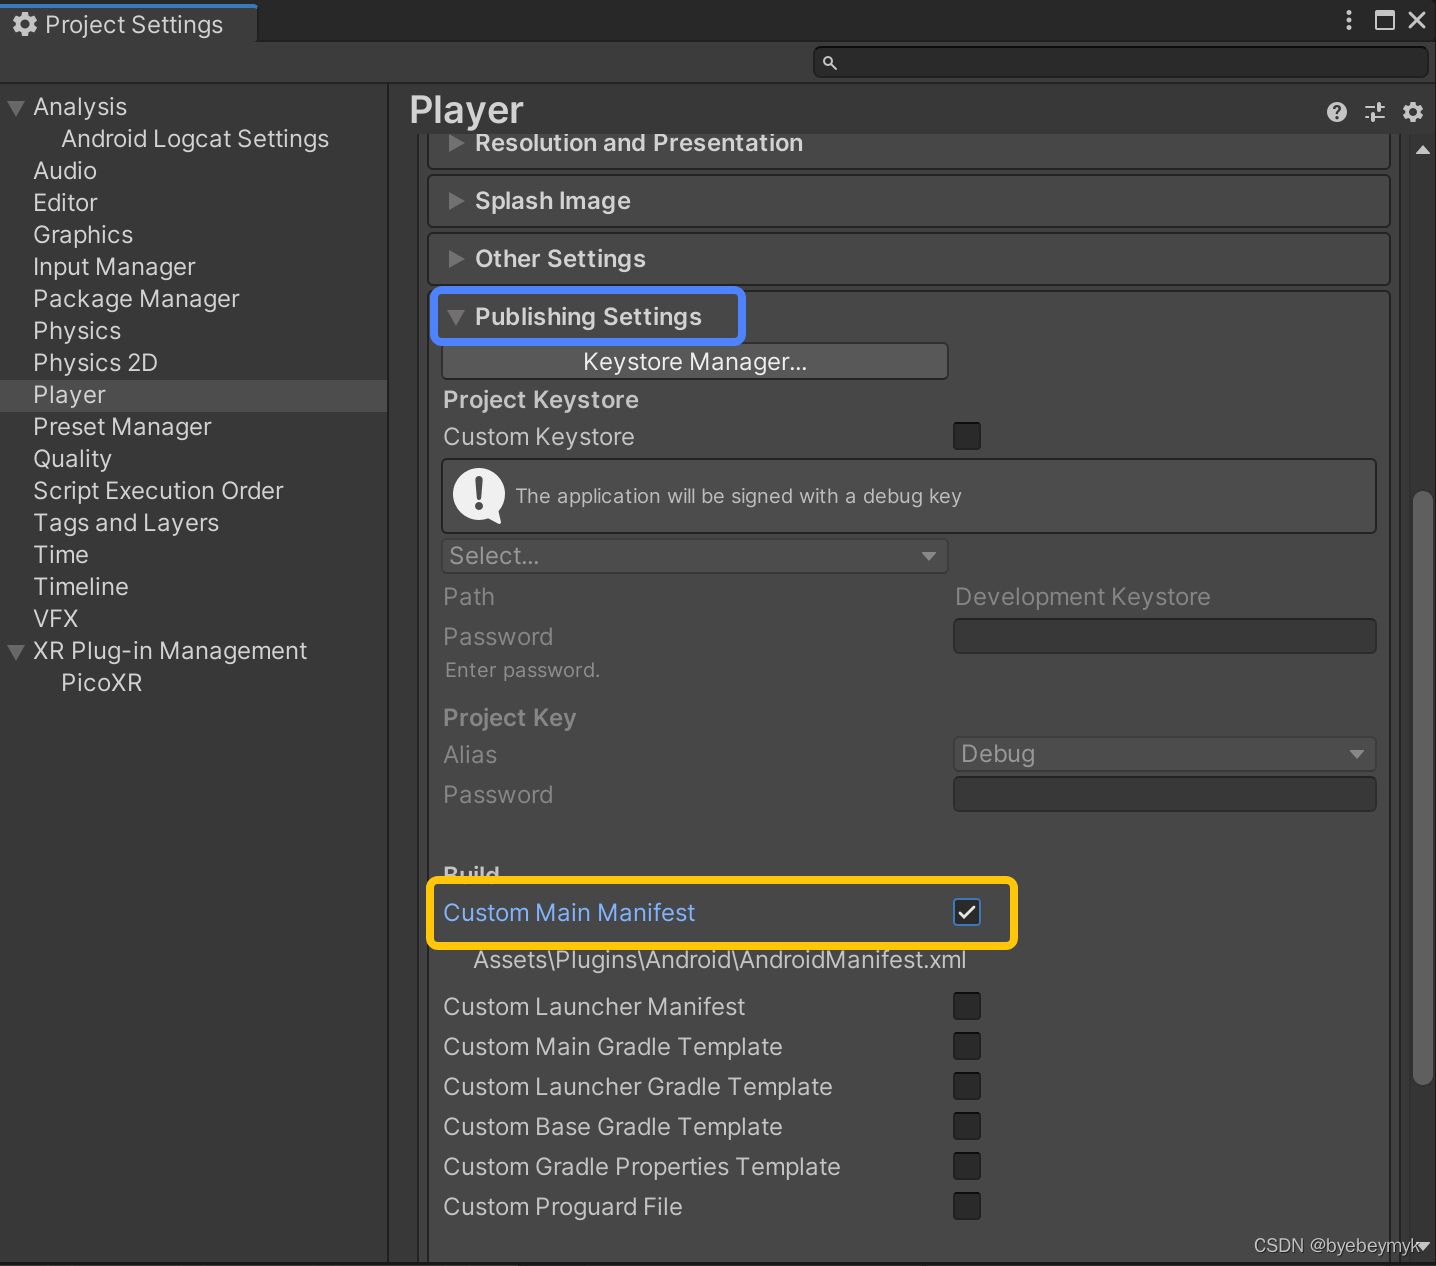Select the Player category in sidebar

[193, 395]
